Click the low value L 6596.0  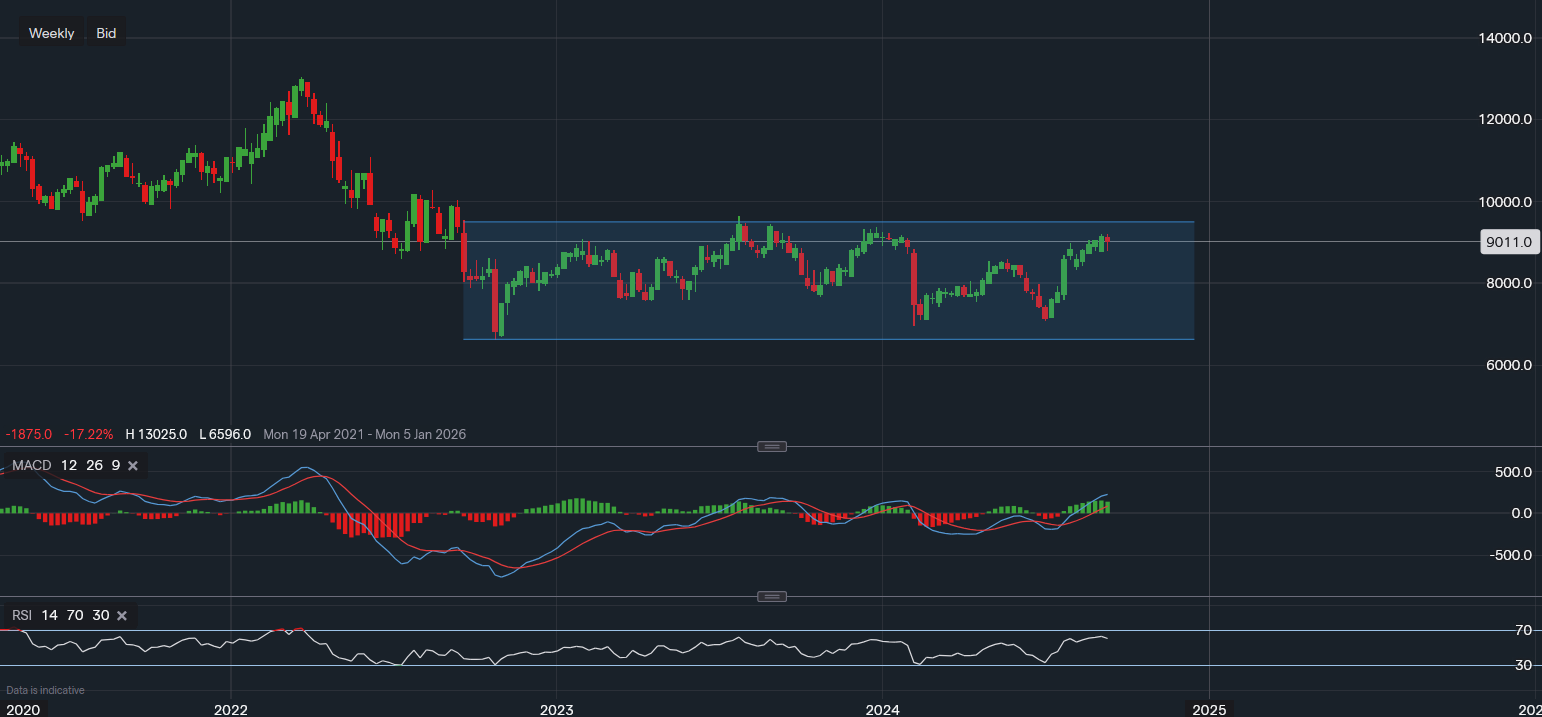click(225, 434)
